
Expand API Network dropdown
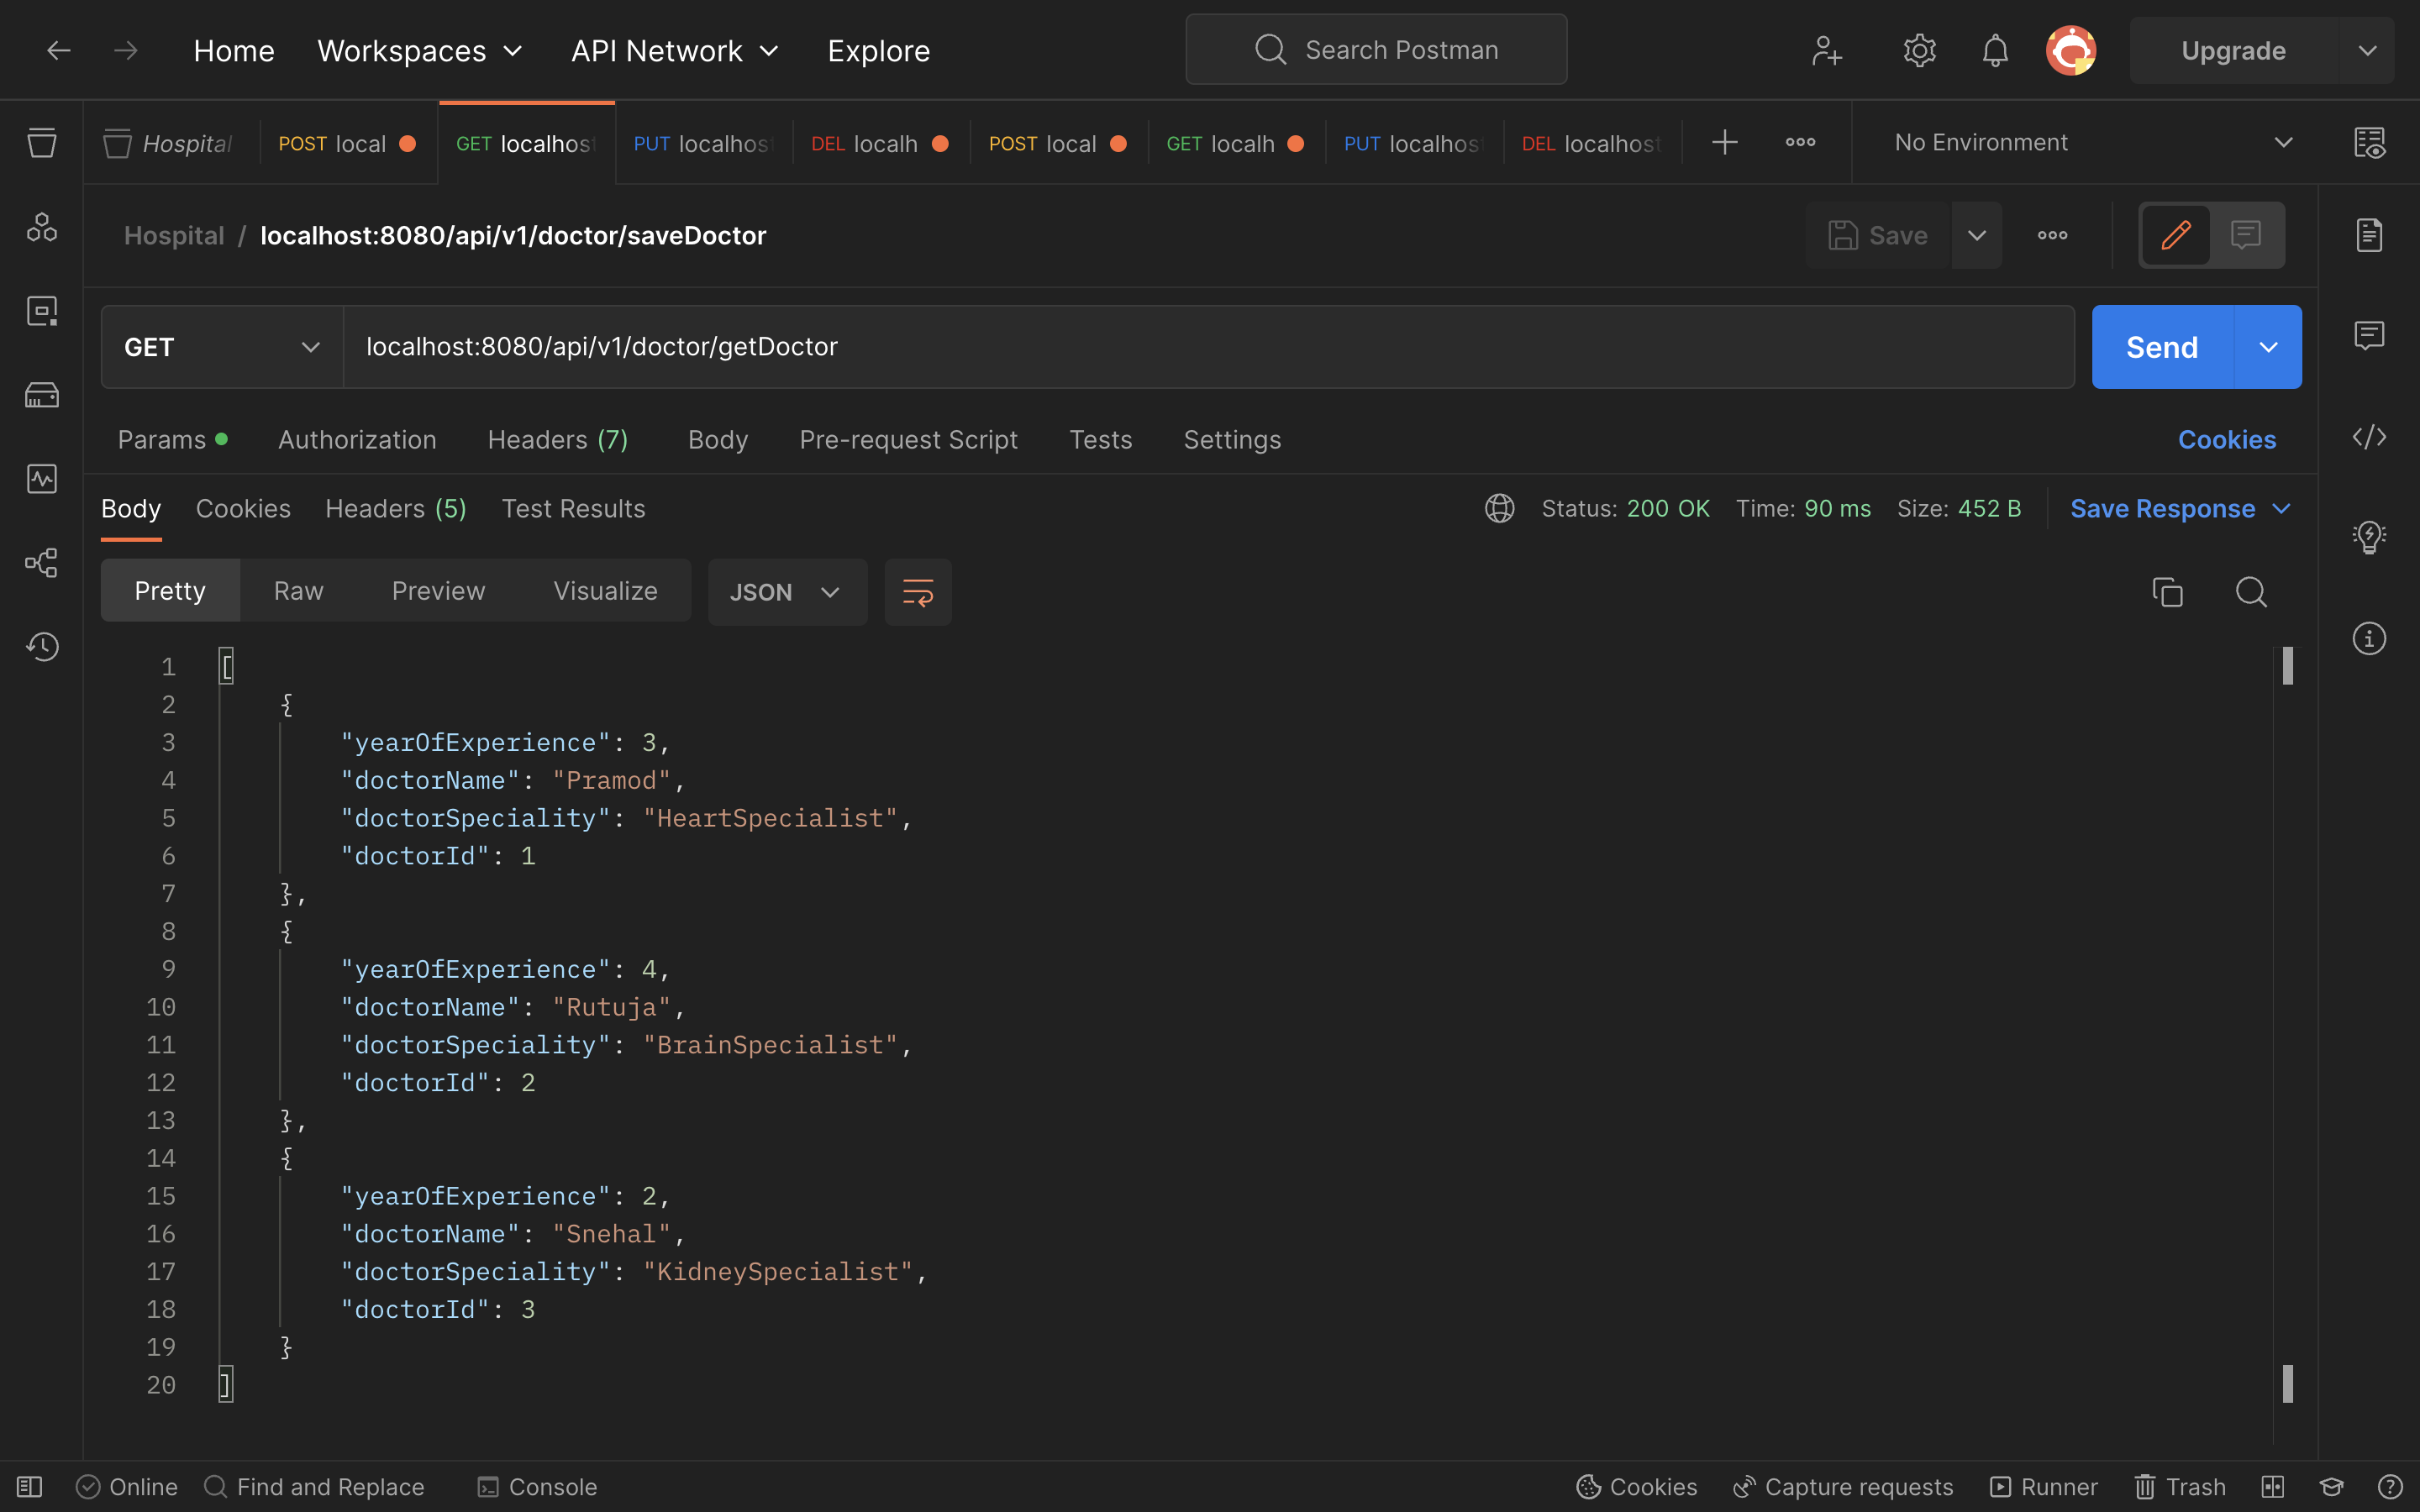click(674, 50)
